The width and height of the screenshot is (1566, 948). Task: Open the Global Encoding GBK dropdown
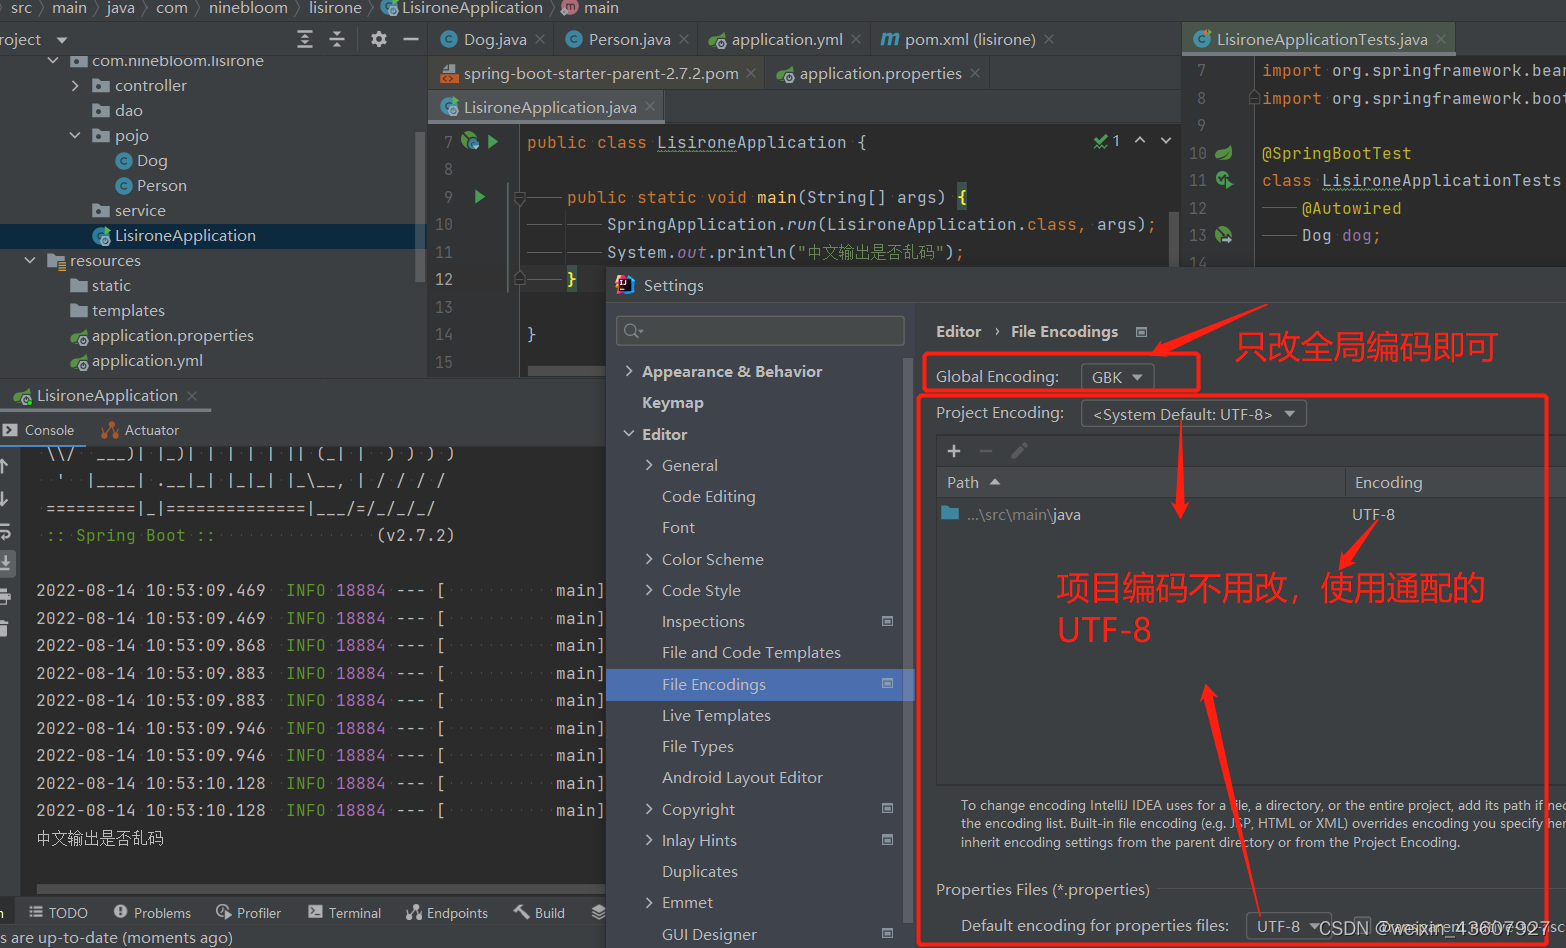1118,377
